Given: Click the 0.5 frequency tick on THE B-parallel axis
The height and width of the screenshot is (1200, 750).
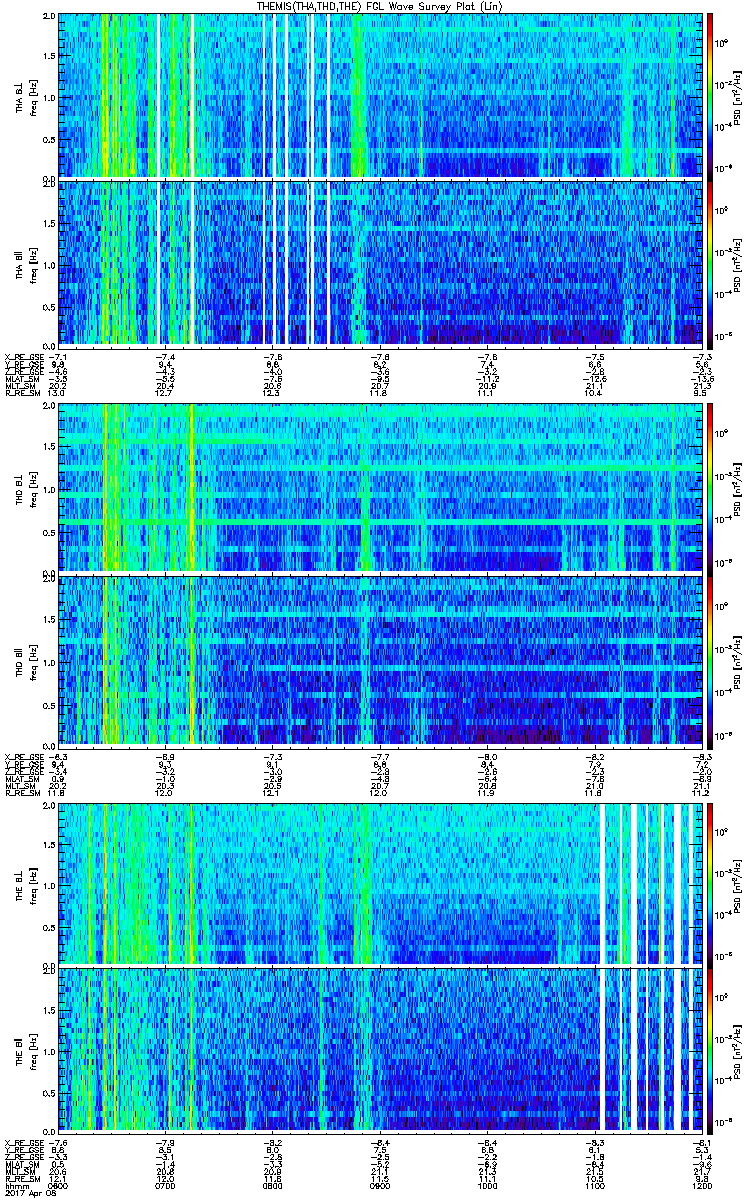Looking at the screenshot, I should click(50, 1095).
